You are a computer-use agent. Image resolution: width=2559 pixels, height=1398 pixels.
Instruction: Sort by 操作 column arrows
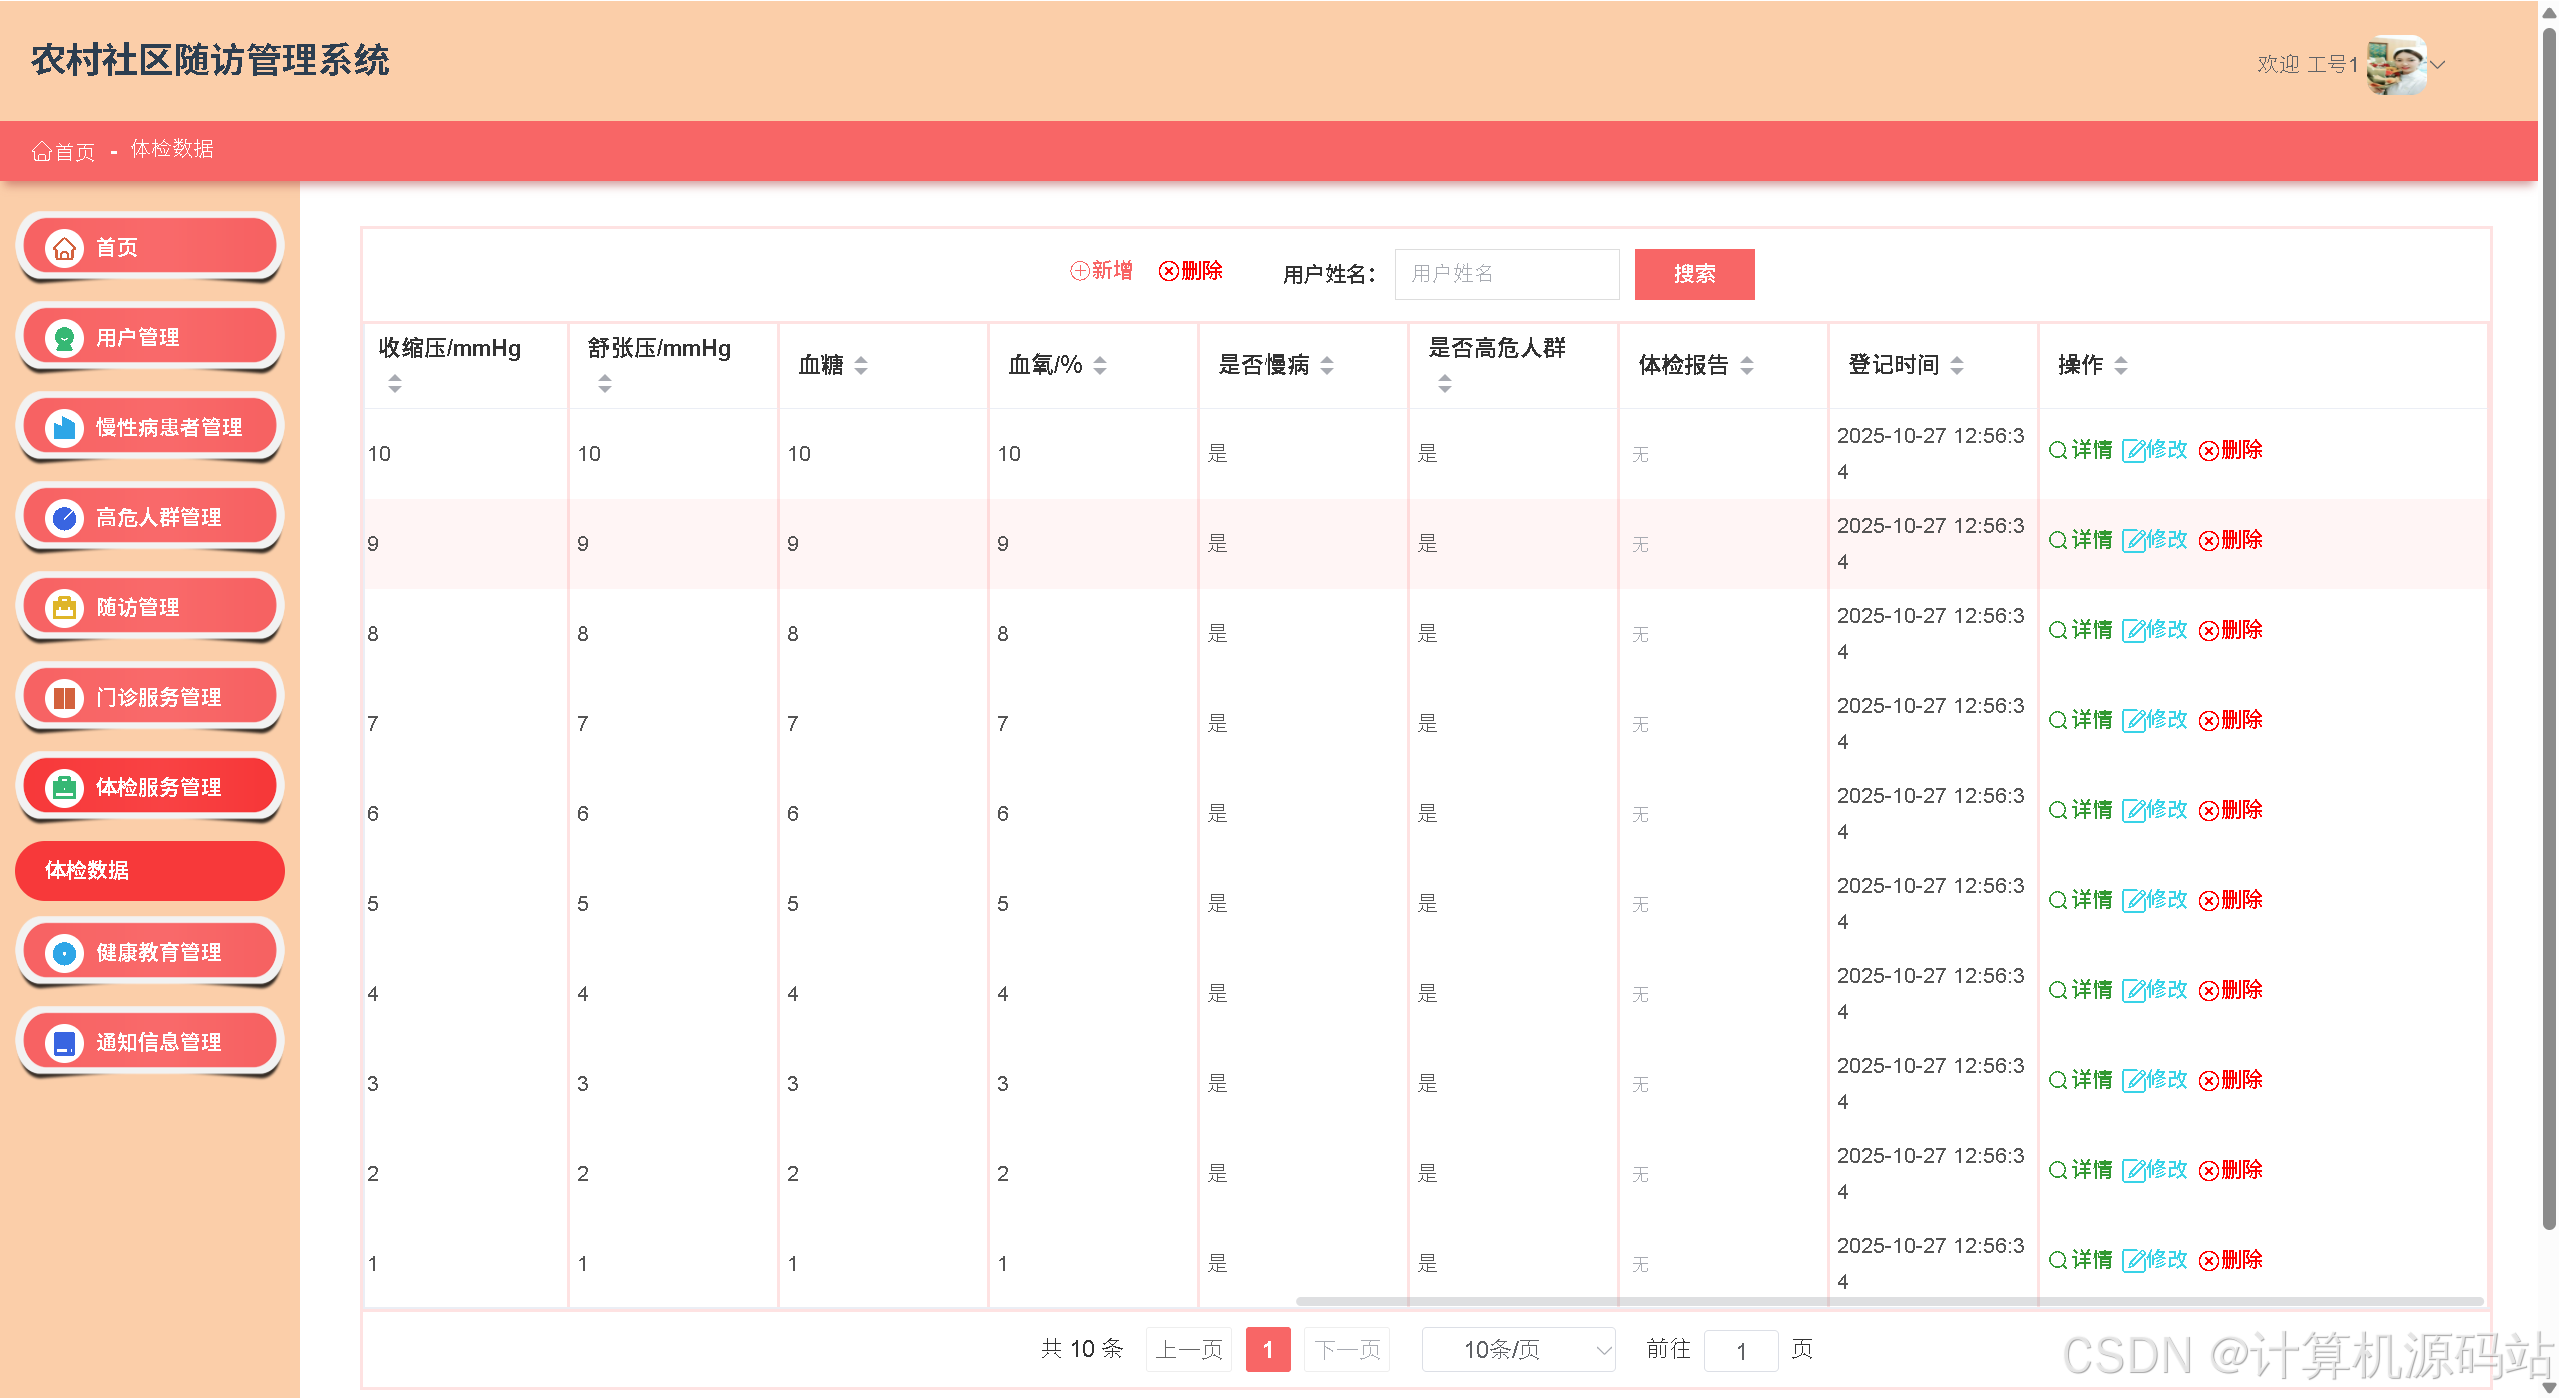tap(2121, 365)
